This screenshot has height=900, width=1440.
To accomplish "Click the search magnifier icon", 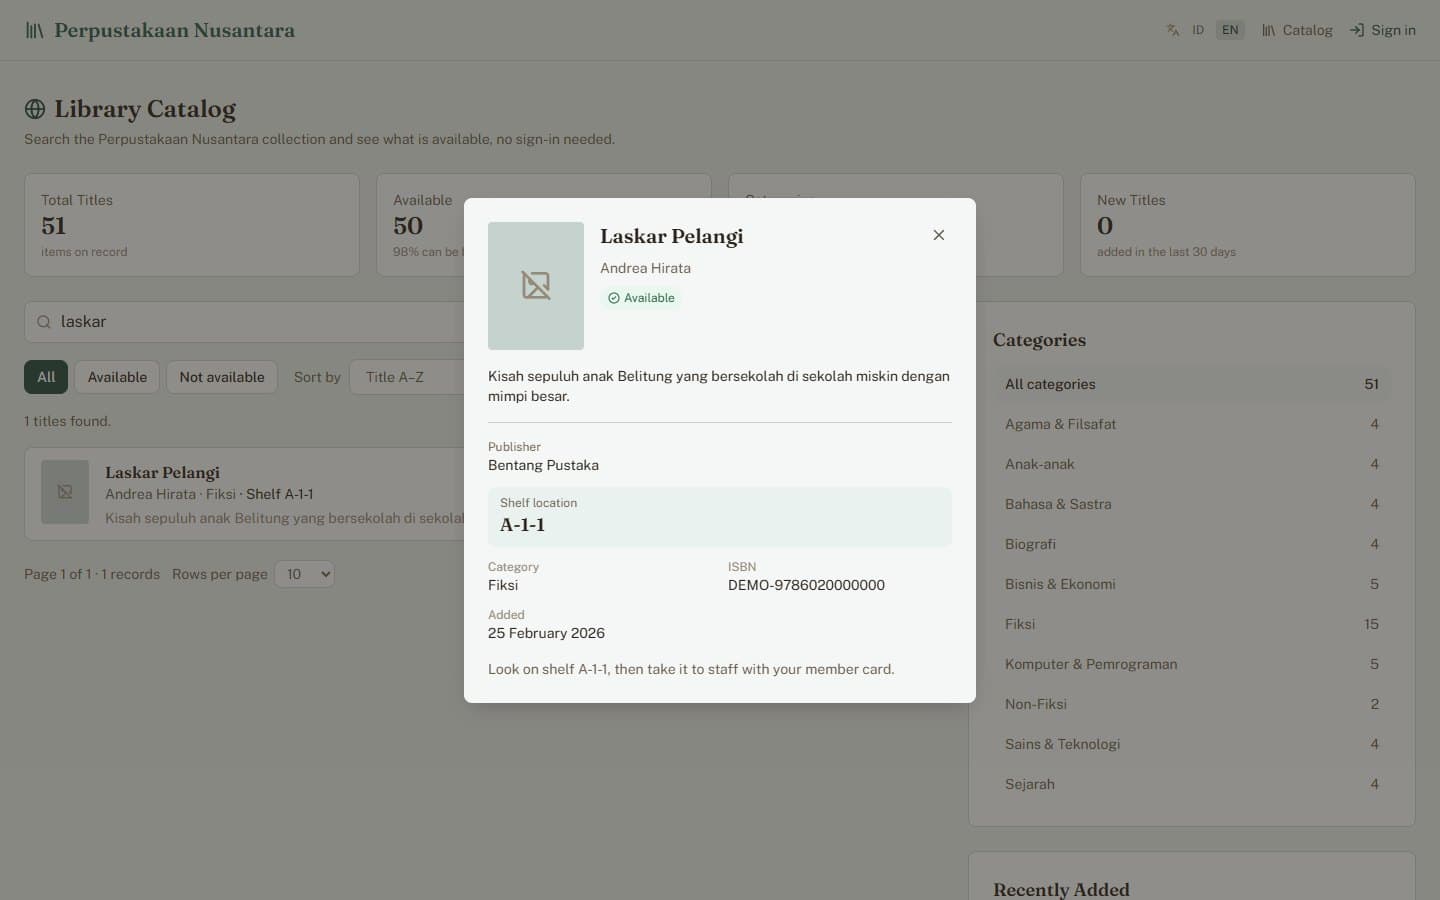I will 44,322.
